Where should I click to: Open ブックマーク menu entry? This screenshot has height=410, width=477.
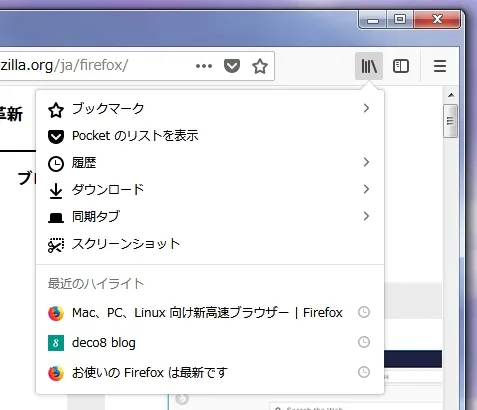pyautogui.click(x=210, y=109)
